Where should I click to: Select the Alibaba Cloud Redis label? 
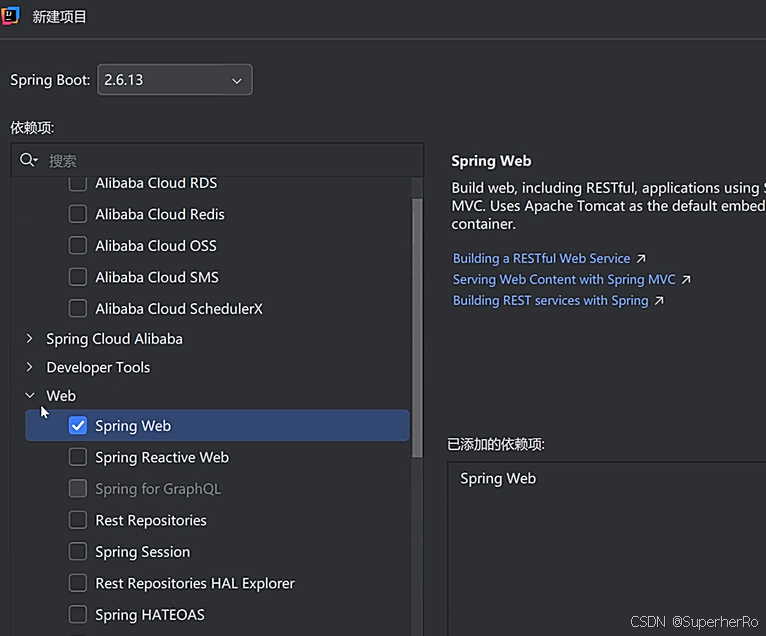pos(160,214)
